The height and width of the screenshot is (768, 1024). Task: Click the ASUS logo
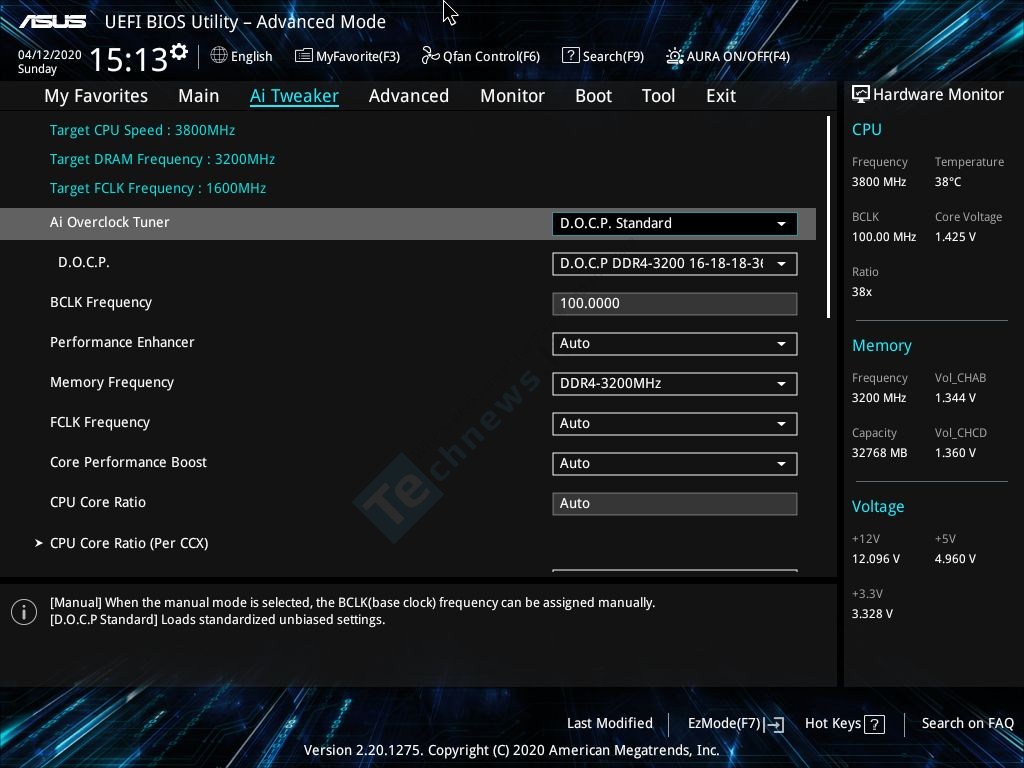click(x=53, y=22)
